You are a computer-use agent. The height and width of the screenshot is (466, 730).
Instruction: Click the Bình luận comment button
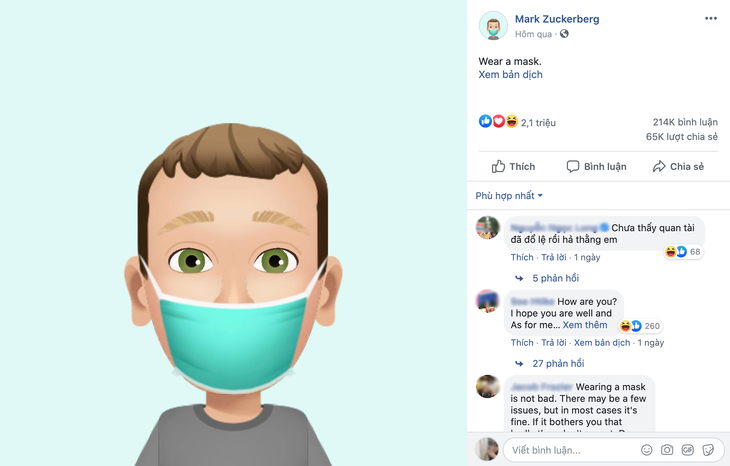tap(596, 166)
